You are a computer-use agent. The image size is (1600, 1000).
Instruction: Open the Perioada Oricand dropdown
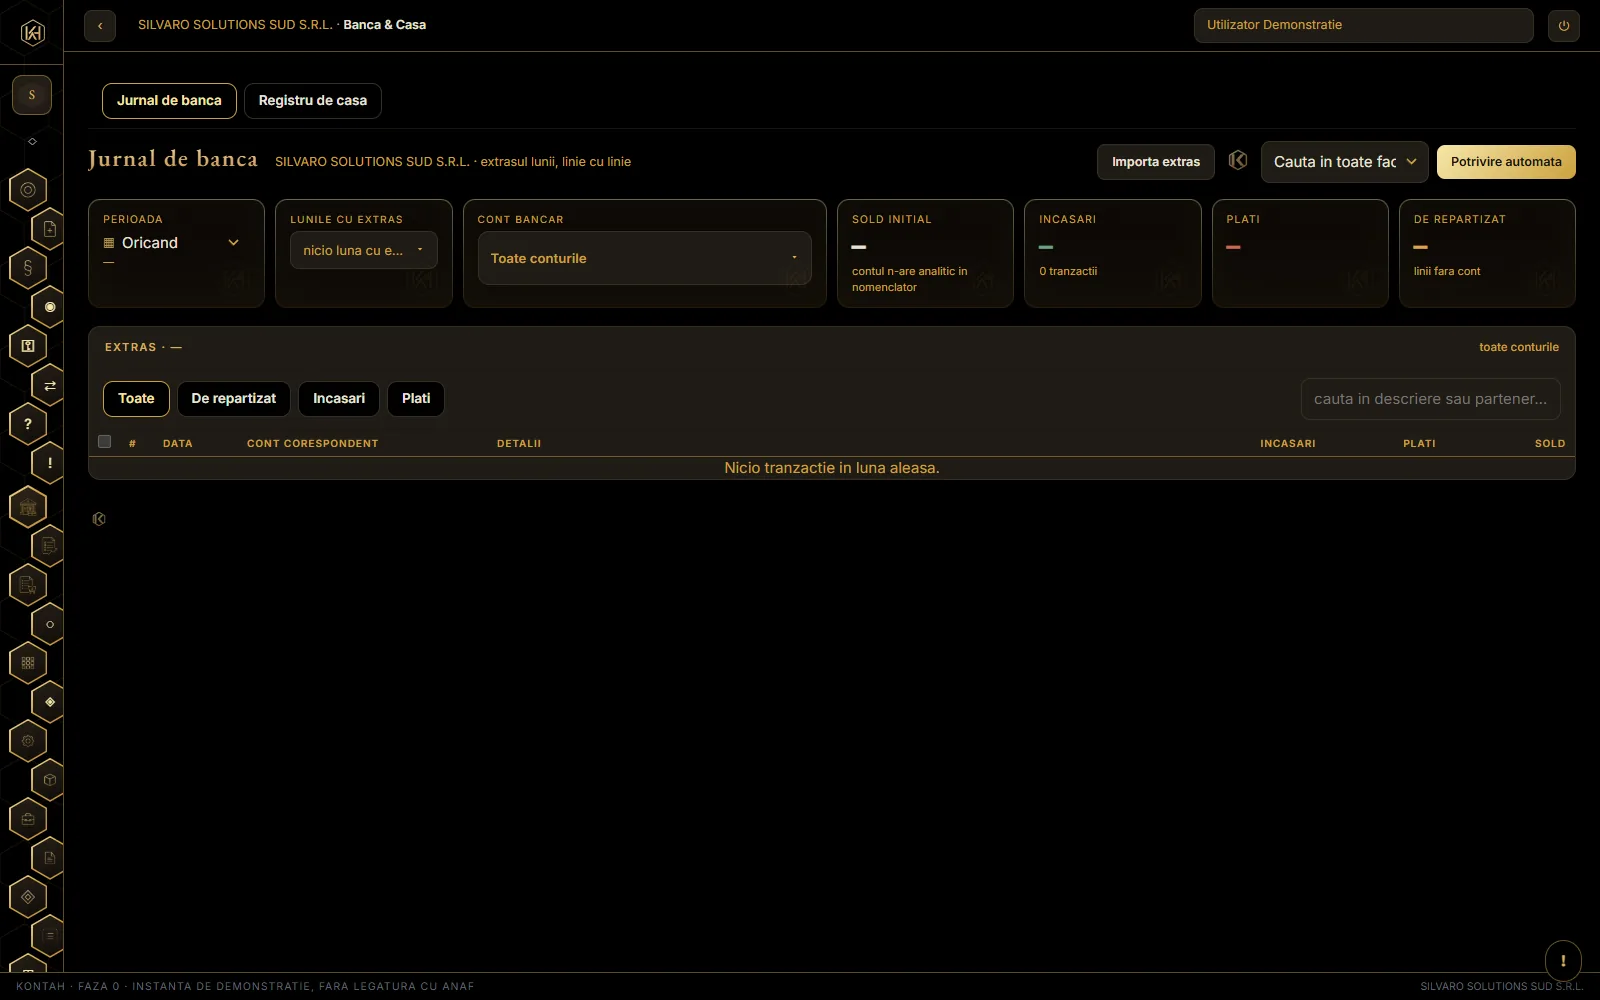(171, 243)
